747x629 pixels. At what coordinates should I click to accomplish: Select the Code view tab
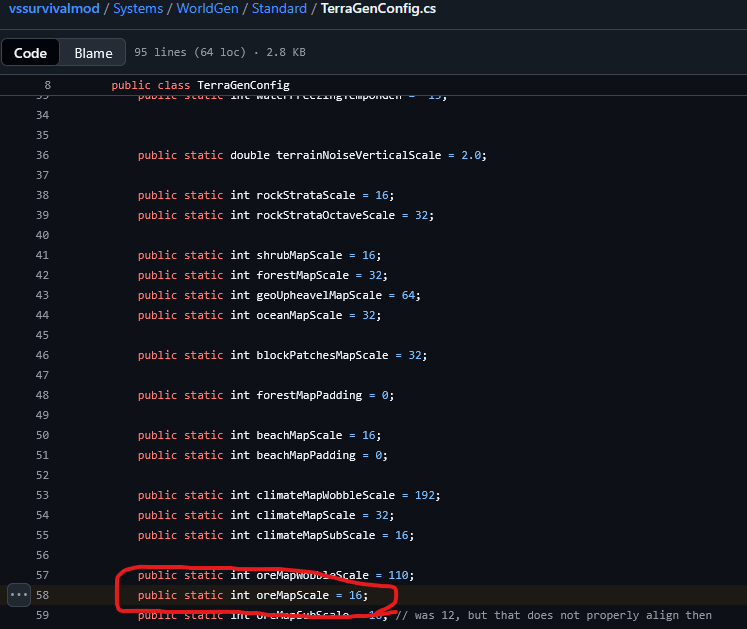pos(30,53)
